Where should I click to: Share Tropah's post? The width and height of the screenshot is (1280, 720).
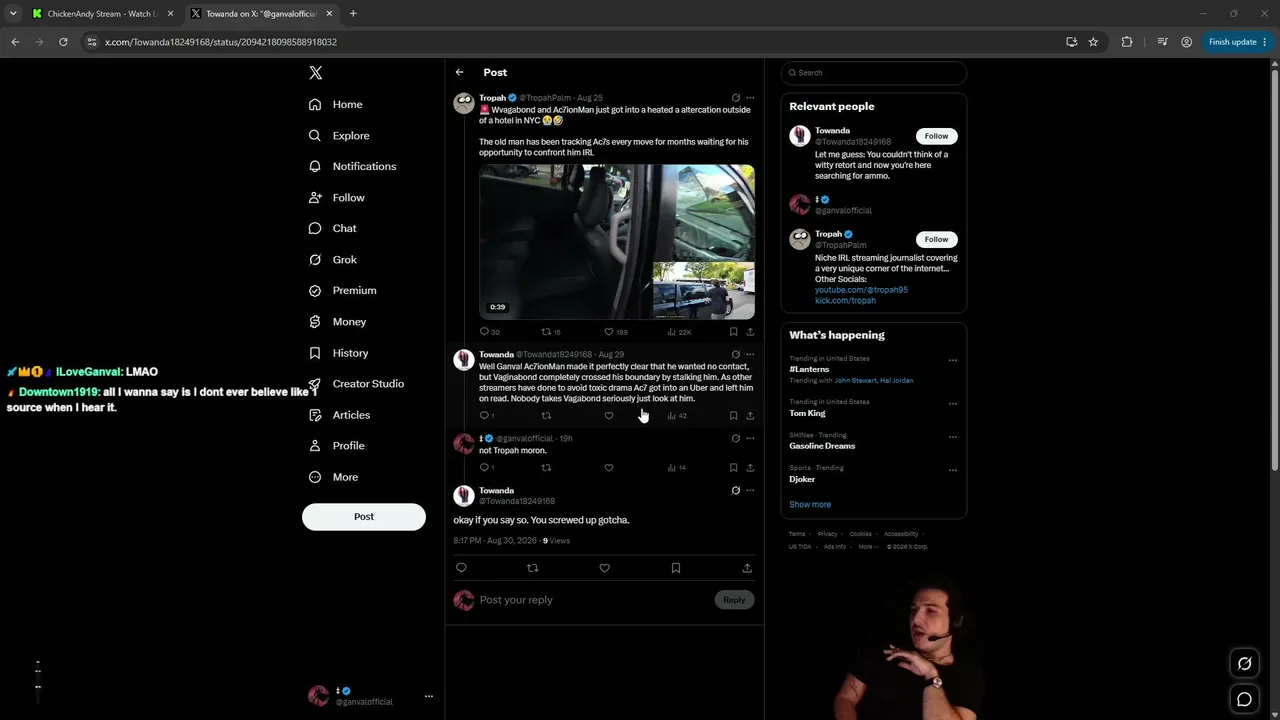(750, 332)
